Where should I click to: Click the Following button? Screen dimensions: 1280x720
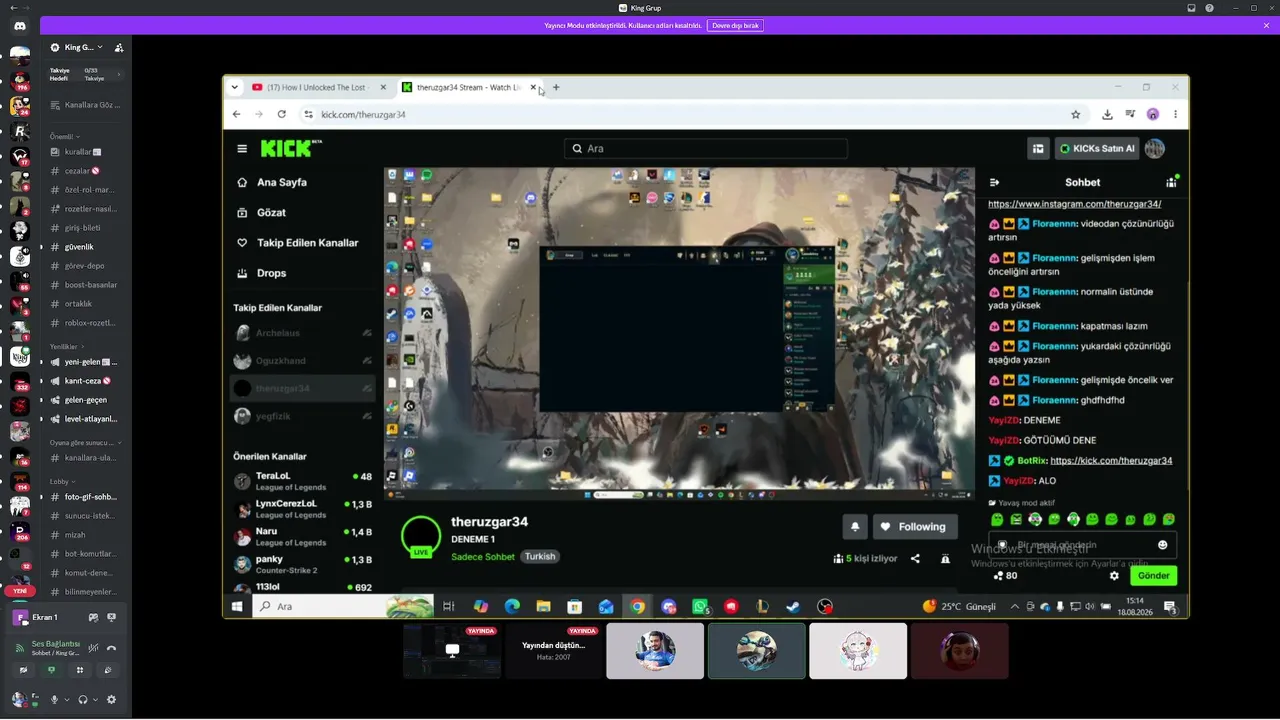click(x=915, y=527)
